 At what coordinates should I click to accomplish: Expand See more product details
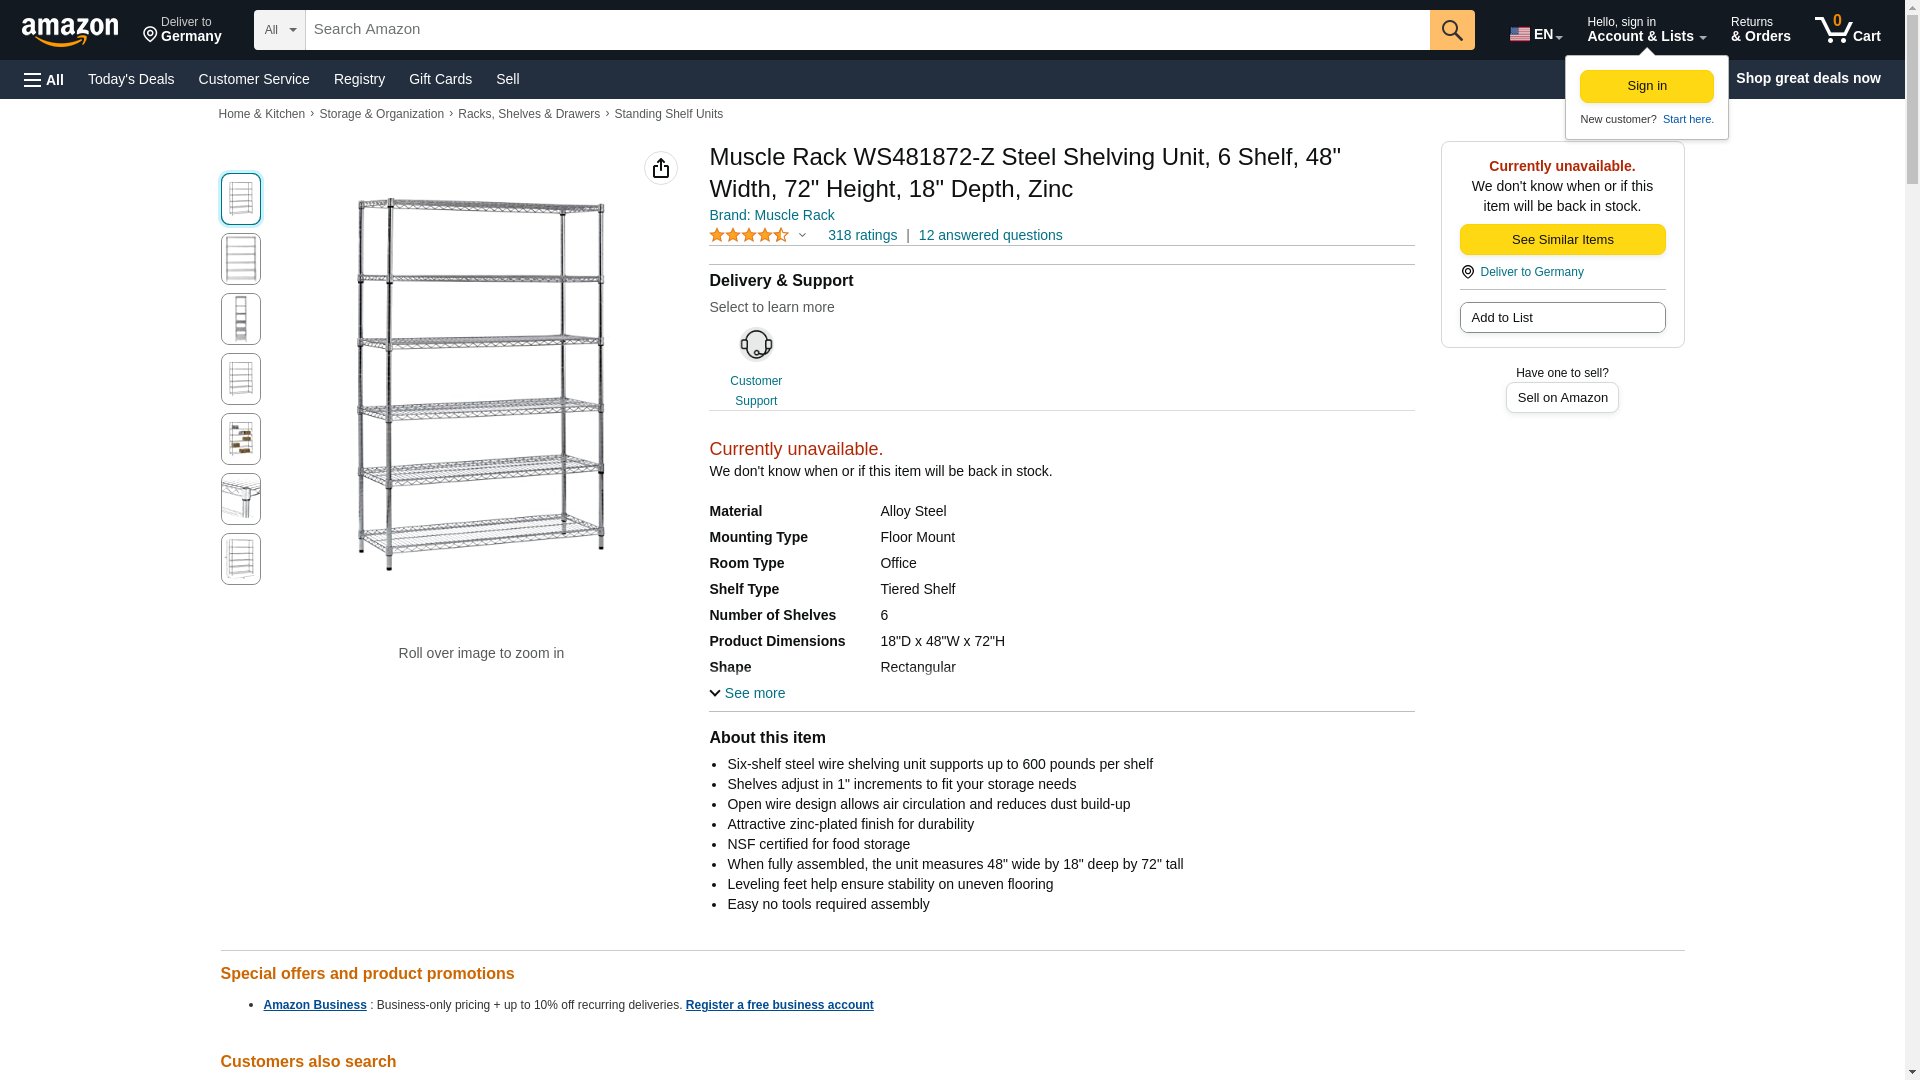(747, 693)
